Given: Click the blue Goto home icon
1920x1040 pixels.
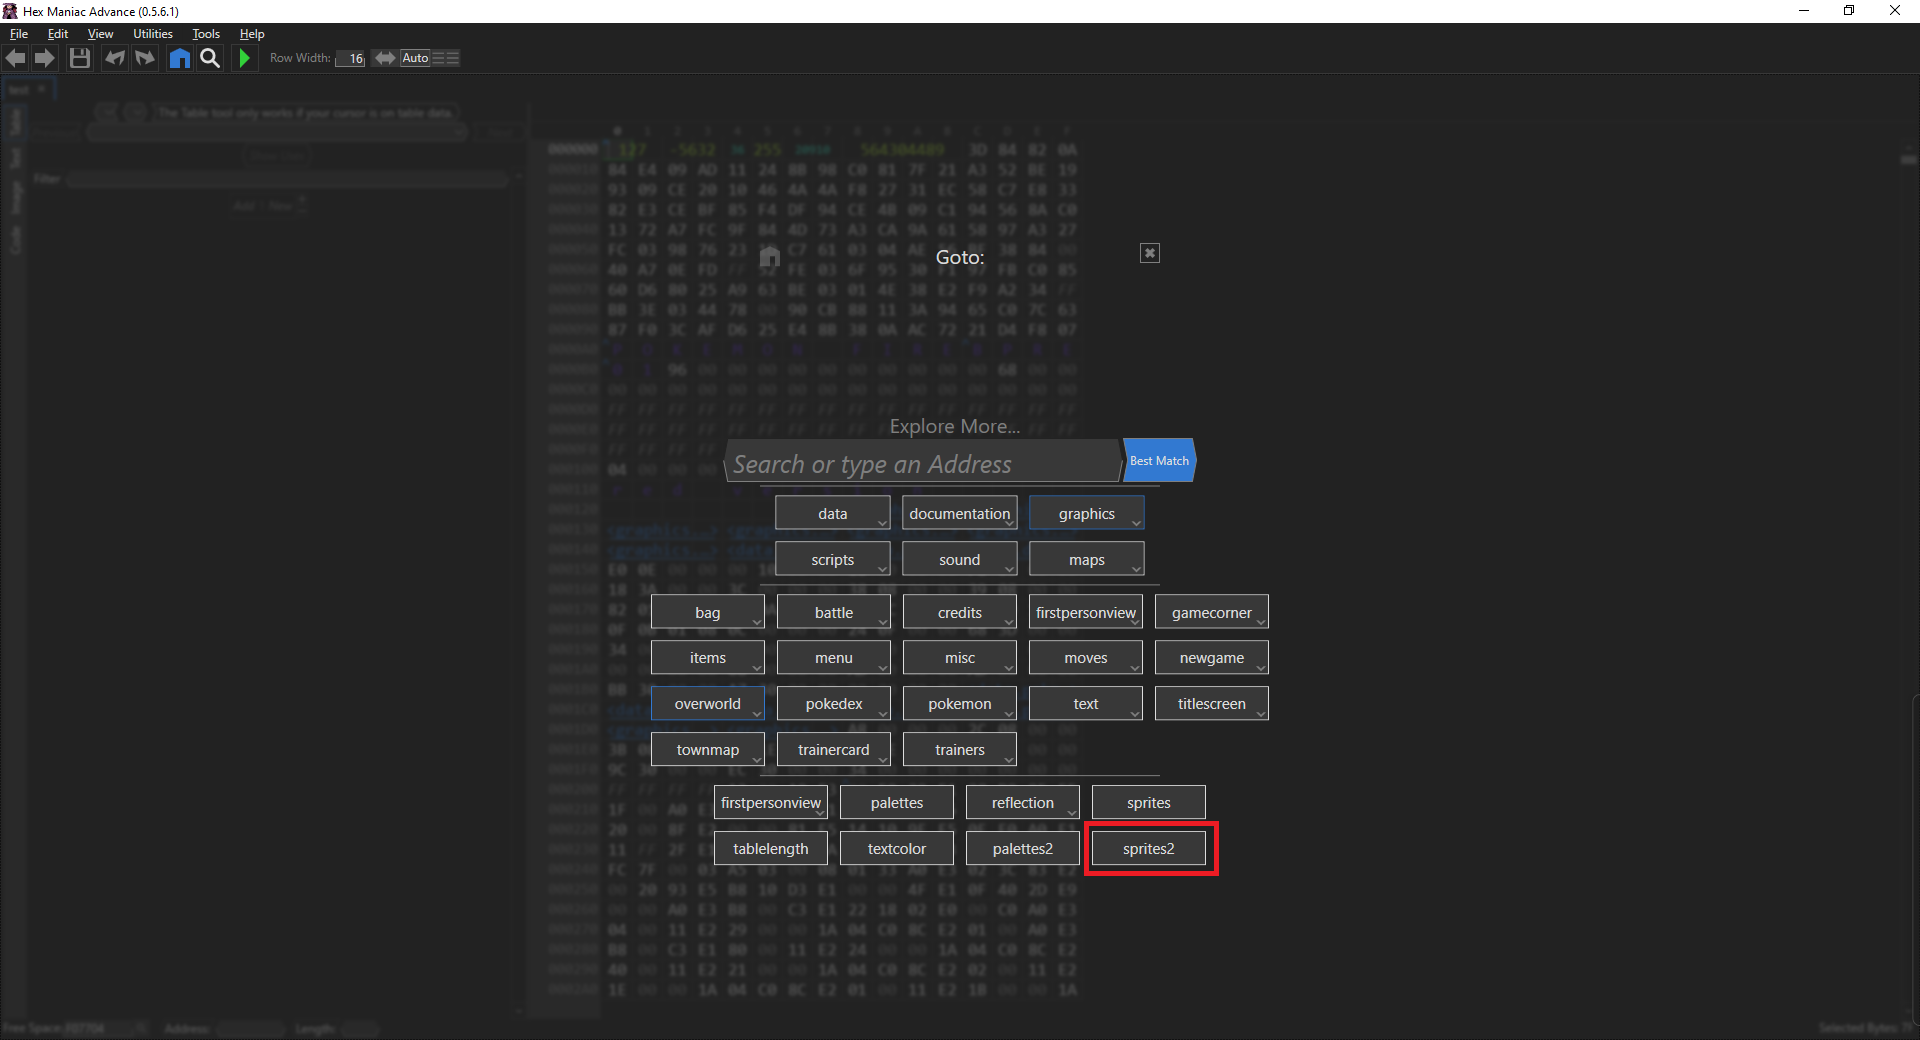Looking at the screenshot, I should [x=179, y=58].
